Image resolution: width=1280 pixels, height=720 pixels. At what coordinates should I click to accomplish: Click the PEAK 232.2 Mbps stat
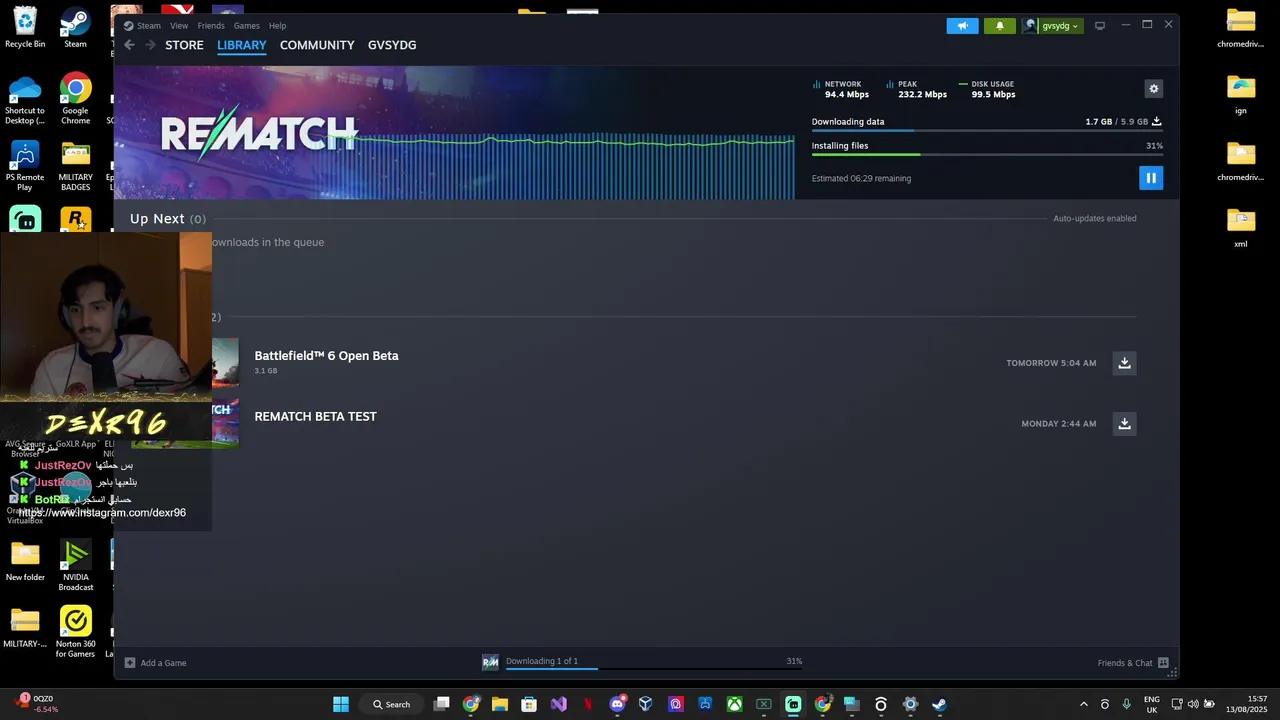point(916,89)
